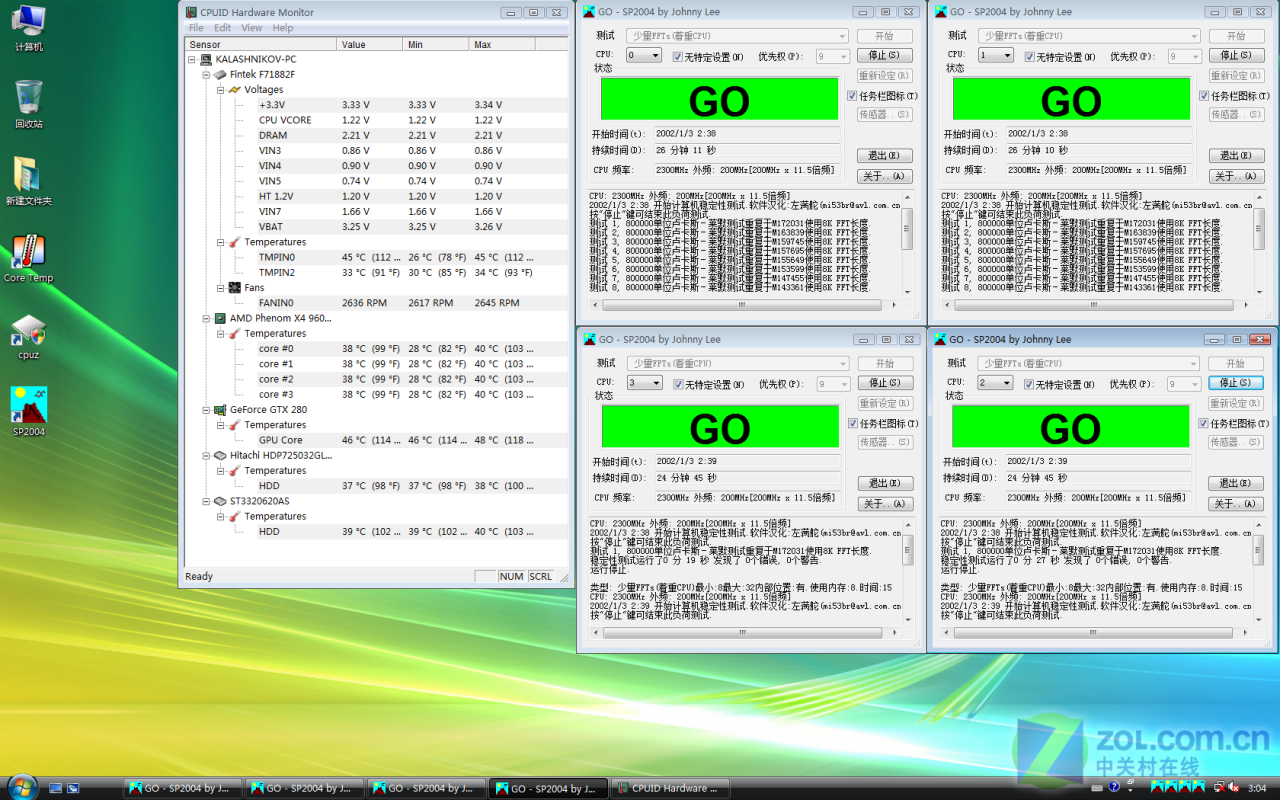Collapse the Fintek F71882F tree node

pyautogui.click(x=207, y=75)
